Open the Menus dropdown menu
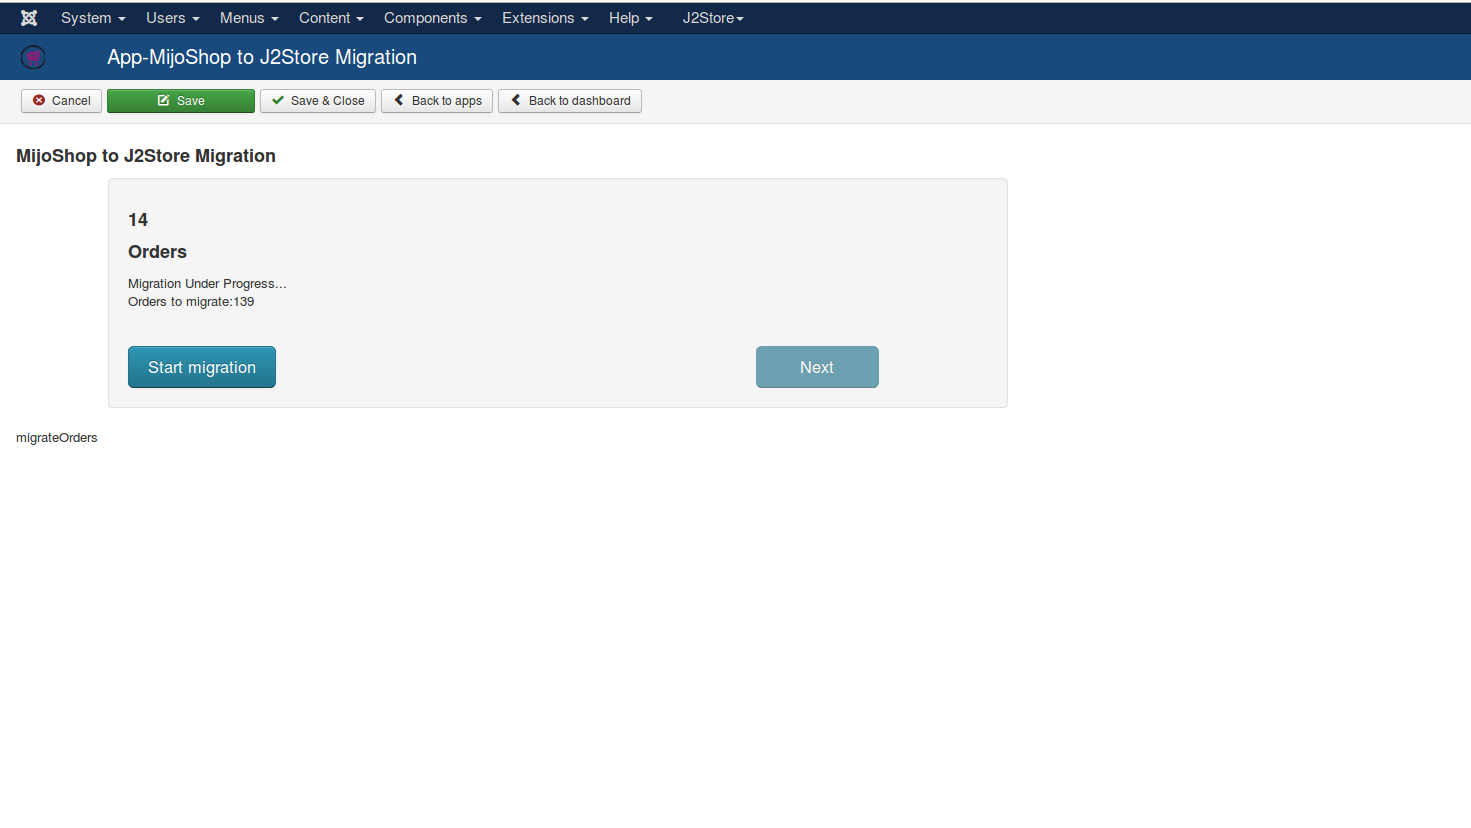The height and width of the screenshot is (828, 1471). click(x=249, y=18)
